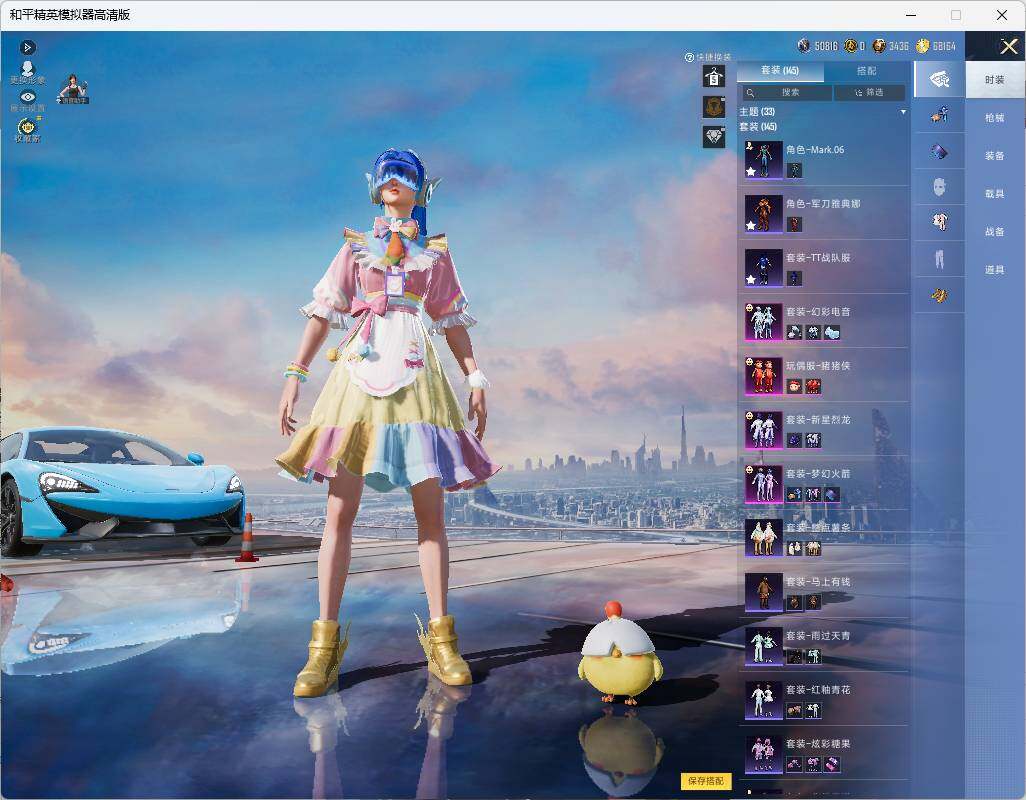The image size is (1026, 800).
Task: Open the 载具 side menu
Action: tap(995, 194)
